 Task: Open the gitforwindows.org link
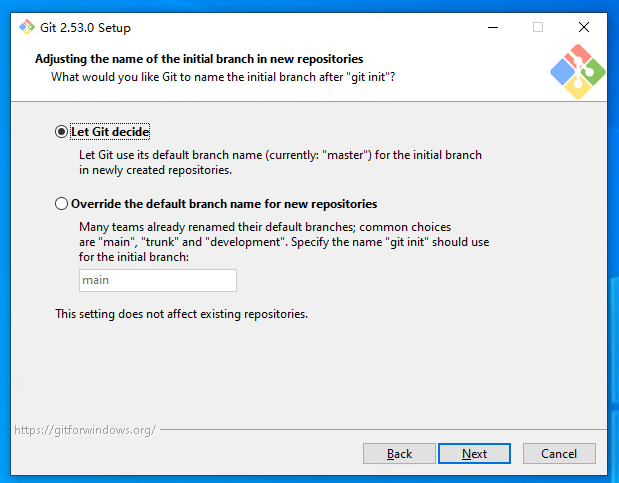click(84, 430)
